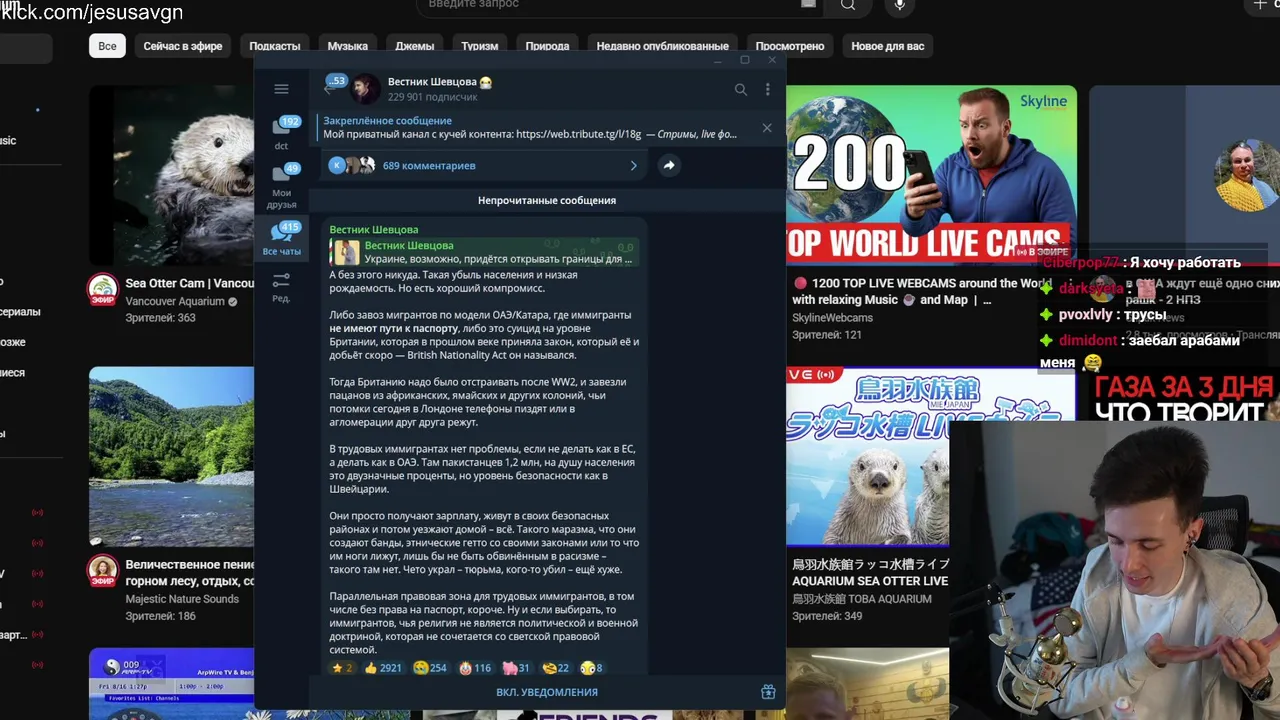Click Ciberpop77 username in stream chat
The width and height of the screenshot is (1280, 720).
1080,263
